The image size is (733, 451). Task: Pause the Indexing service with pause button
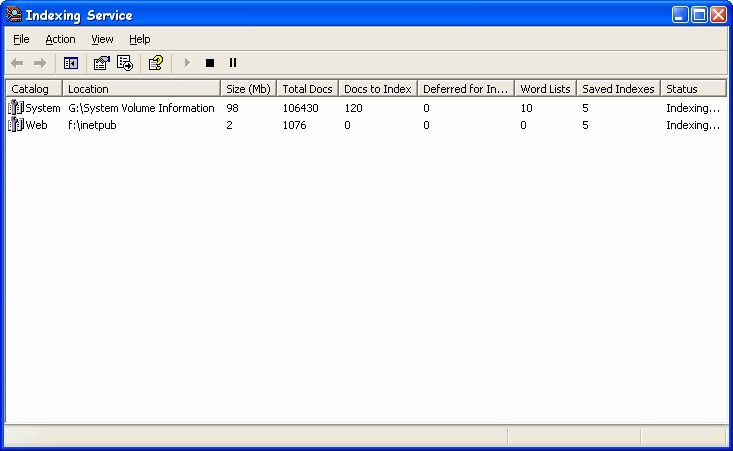(233, 63)
